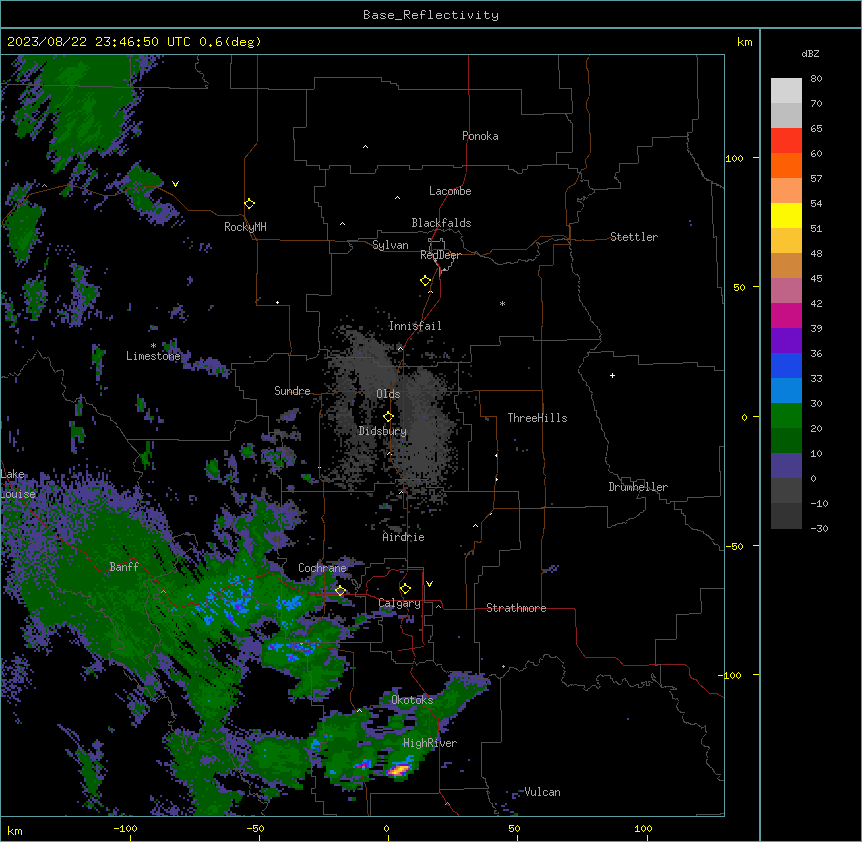Click the Calgary label
862x842 pixels.
point(400,603)
